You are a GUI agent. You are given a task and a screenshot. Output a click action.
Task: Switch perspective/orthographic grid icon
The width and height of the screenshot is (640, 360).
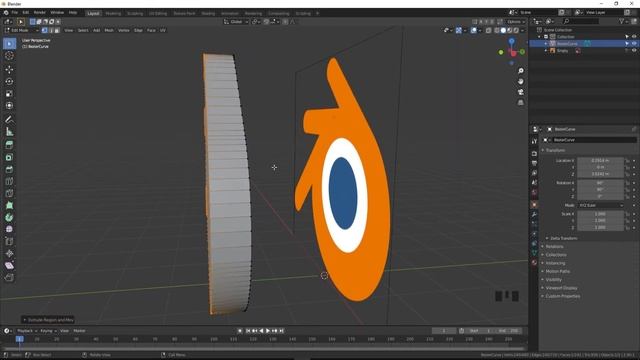pyautogui.click(x=520, y=103)
